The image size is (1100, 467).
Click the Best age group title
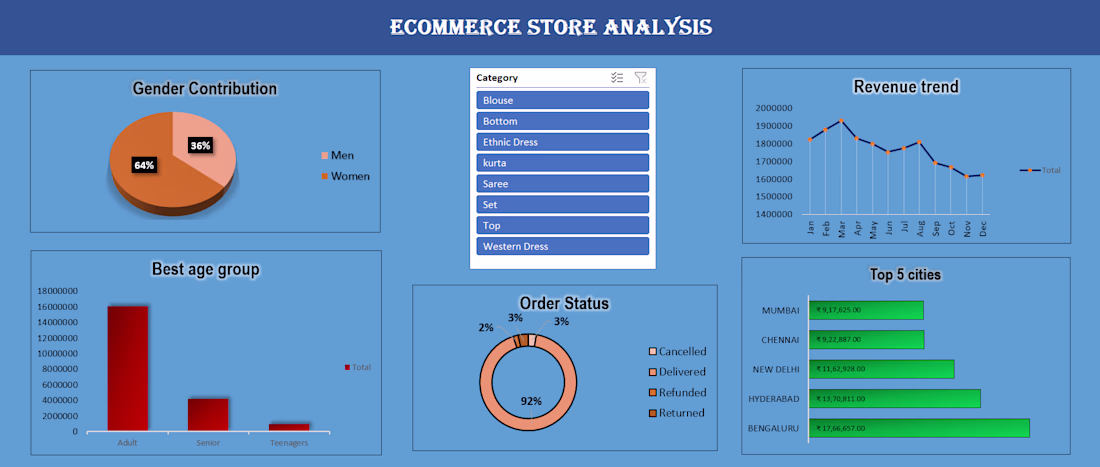[206, 269]
